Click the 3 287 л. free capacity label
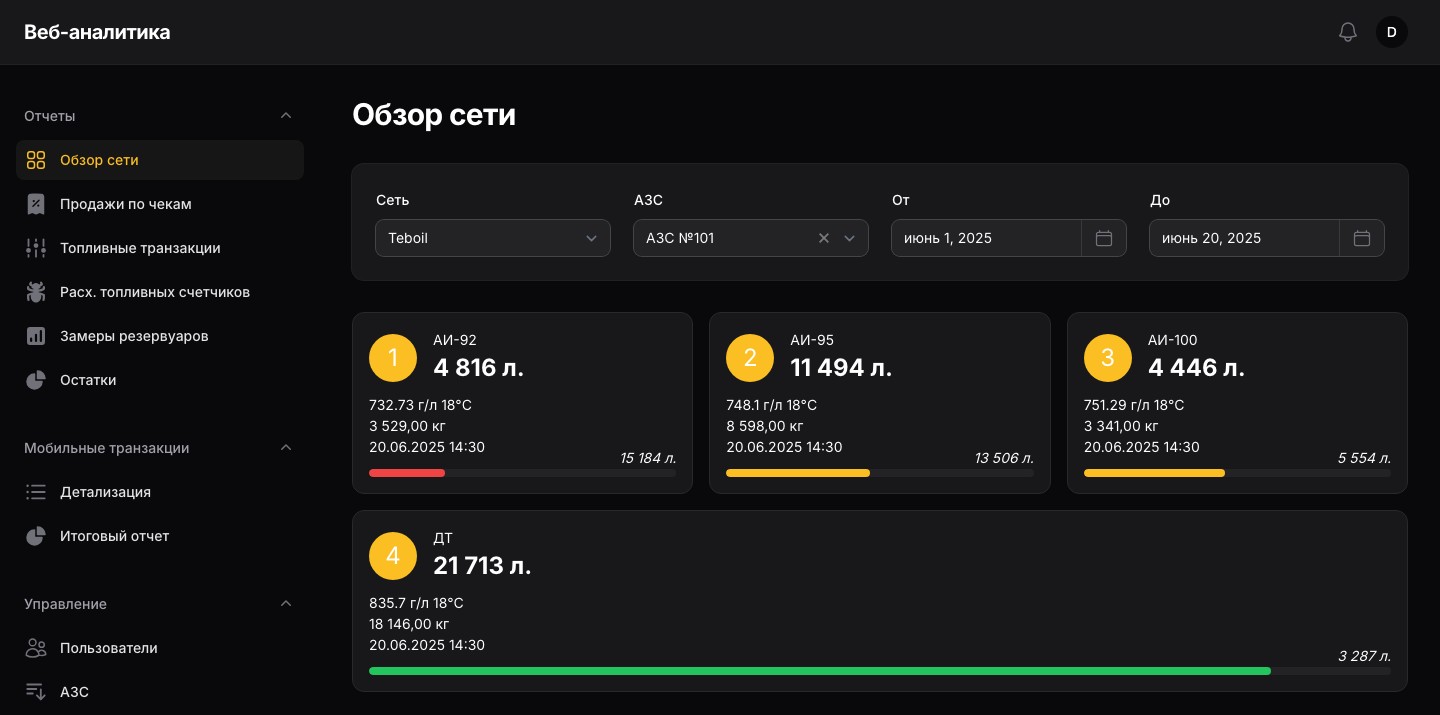Viewport: 1440px width, 715px height. [x=1364, y=656]
